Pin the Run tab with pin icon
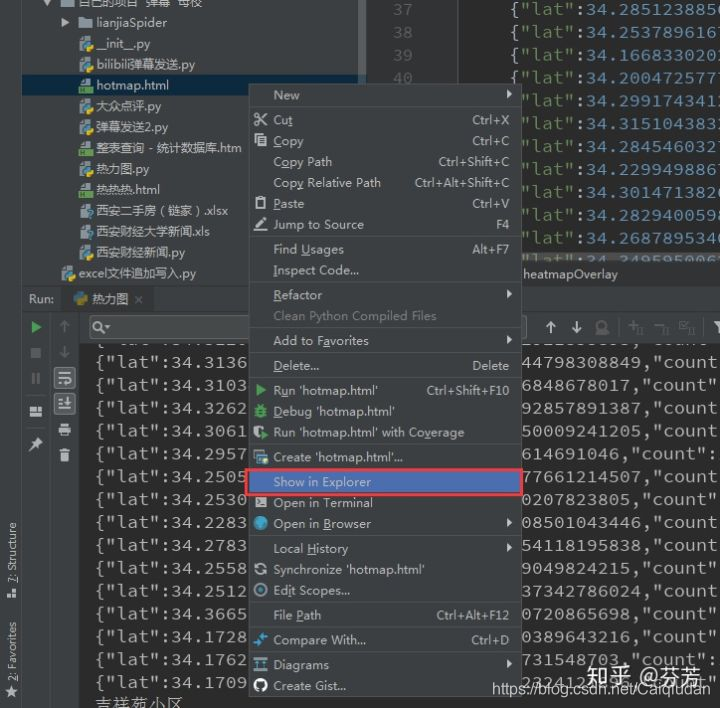The width and height of the screenshot is (720, 708). click(x=36, y=444)
